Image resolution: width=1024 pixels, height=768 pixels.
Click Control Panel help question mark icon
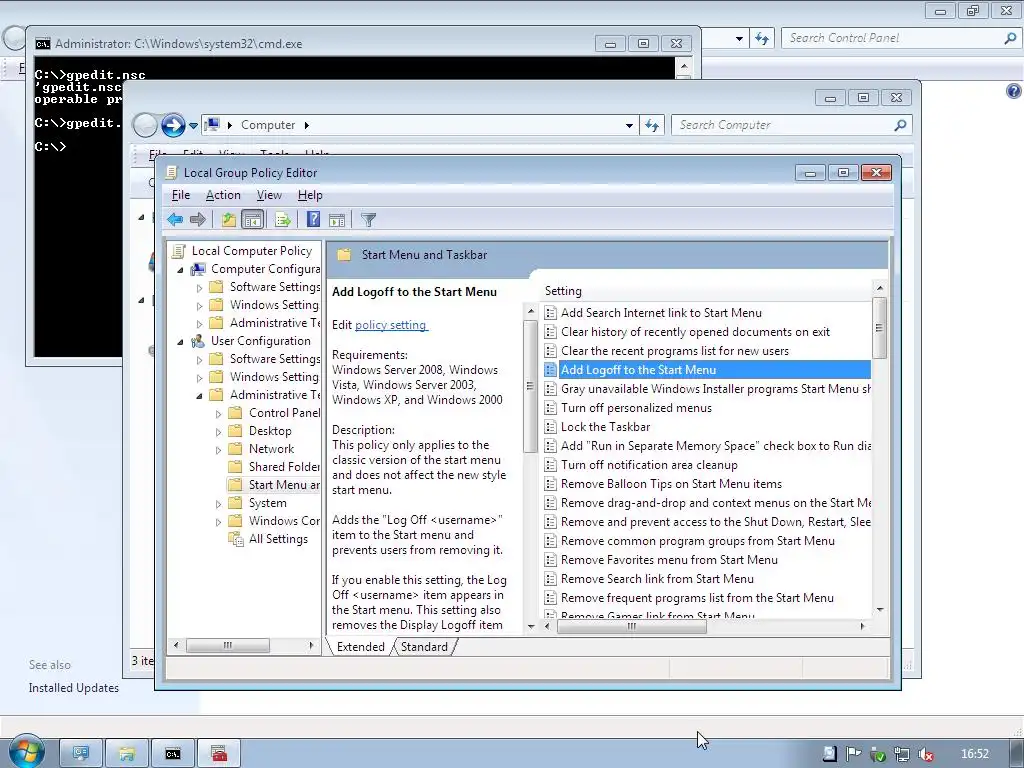point(1014,91)
